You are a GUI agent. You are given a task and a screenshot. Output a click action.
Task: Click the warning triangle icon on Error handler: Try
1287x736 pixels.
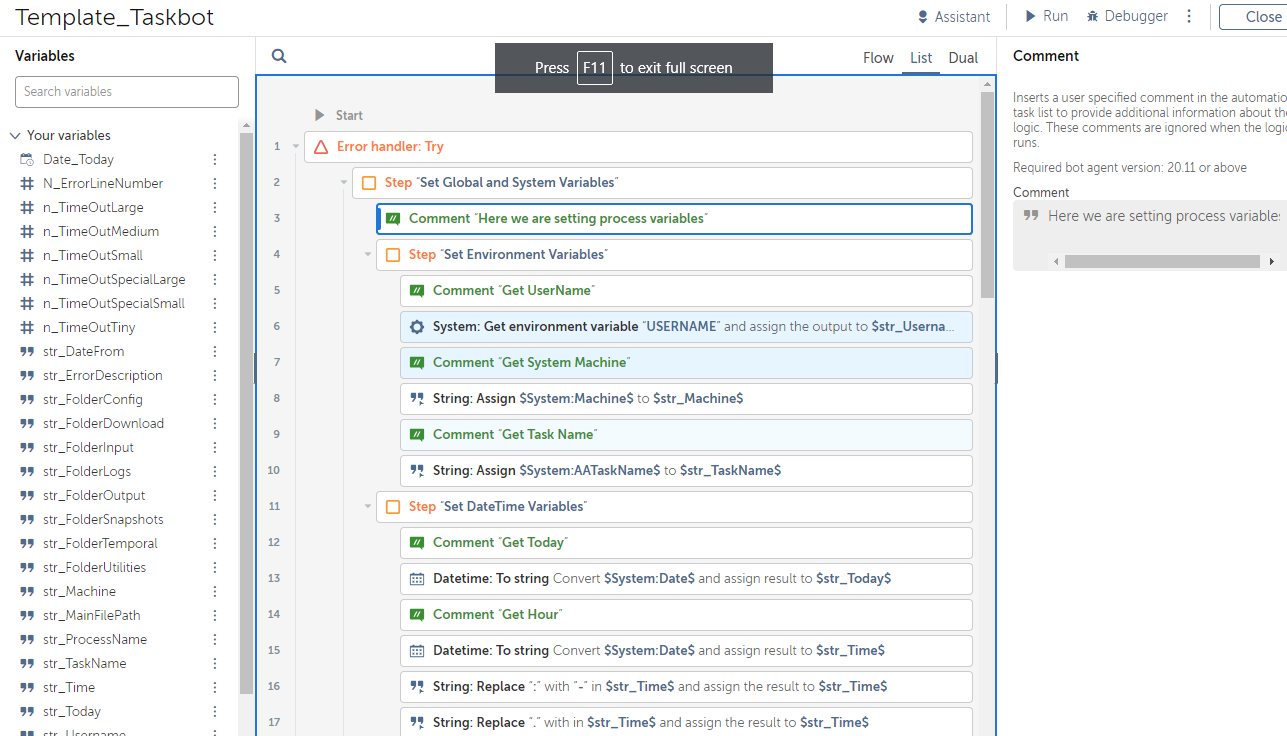coord(321,147)
